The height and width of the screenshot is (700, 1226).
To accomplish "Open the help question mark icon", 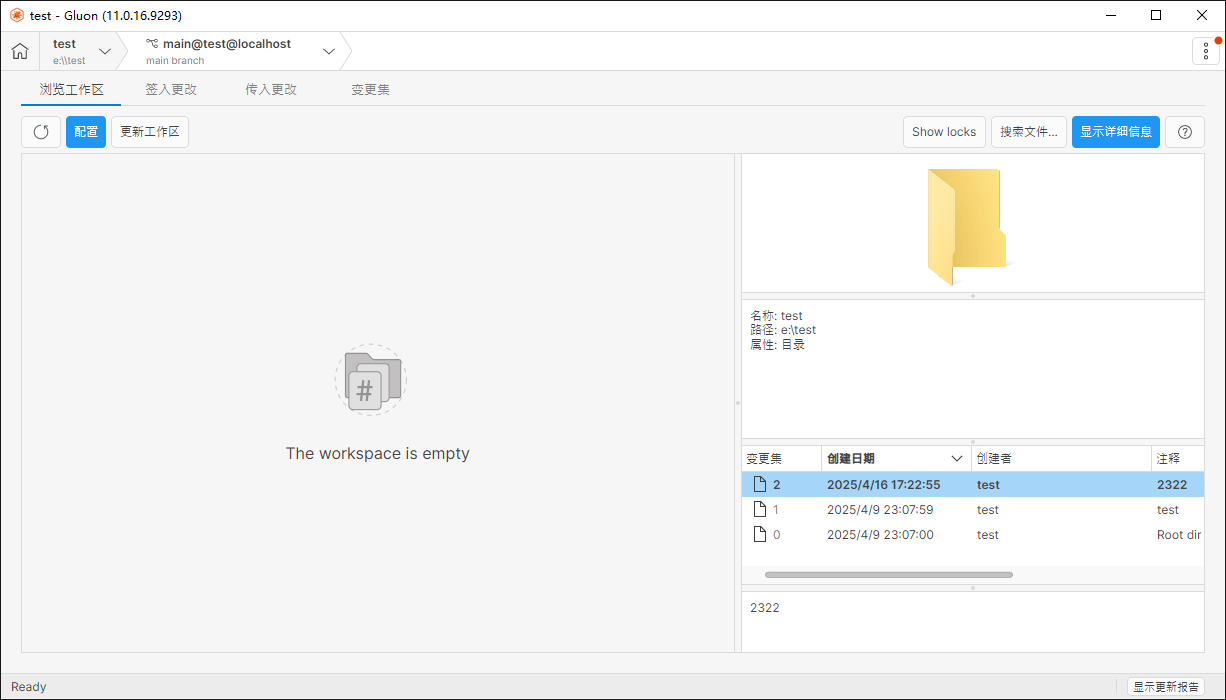I will [x=1184, y=132].
